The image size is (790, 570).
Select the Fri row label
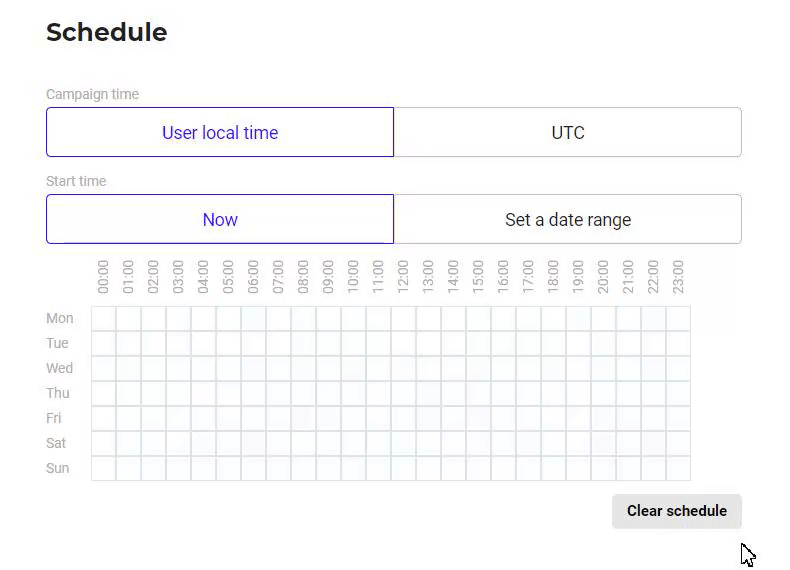pos(53,418)
